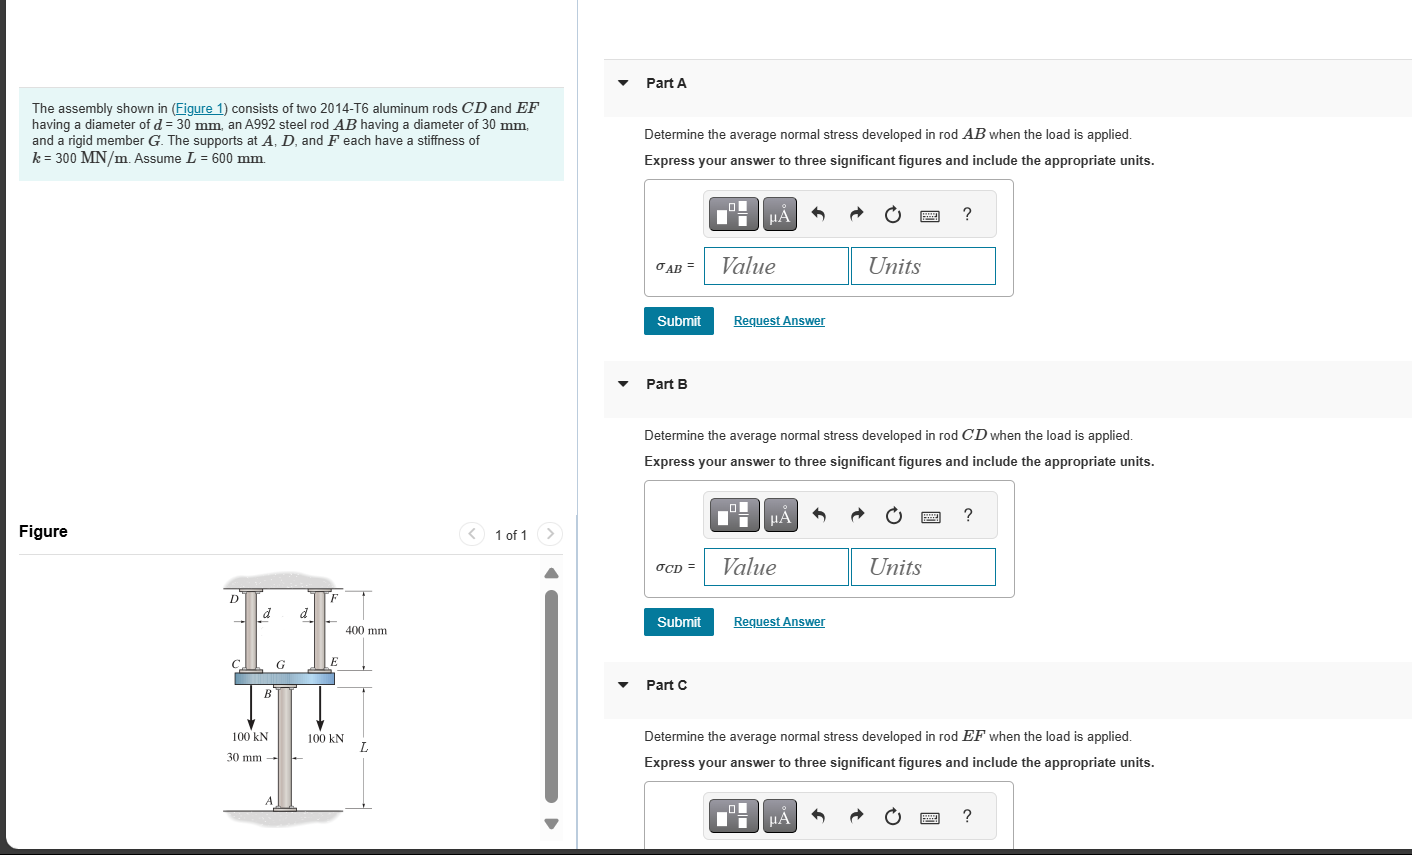This screenshot has width=1412, height=855.
Task: Open equation templates icon in Part C
Action: coord(733,816)
